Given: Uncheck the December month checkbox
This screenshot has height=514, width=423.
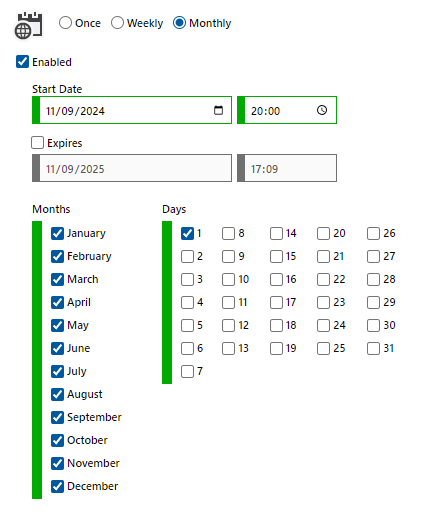Looking at the screenshot, I should [57, 486].
